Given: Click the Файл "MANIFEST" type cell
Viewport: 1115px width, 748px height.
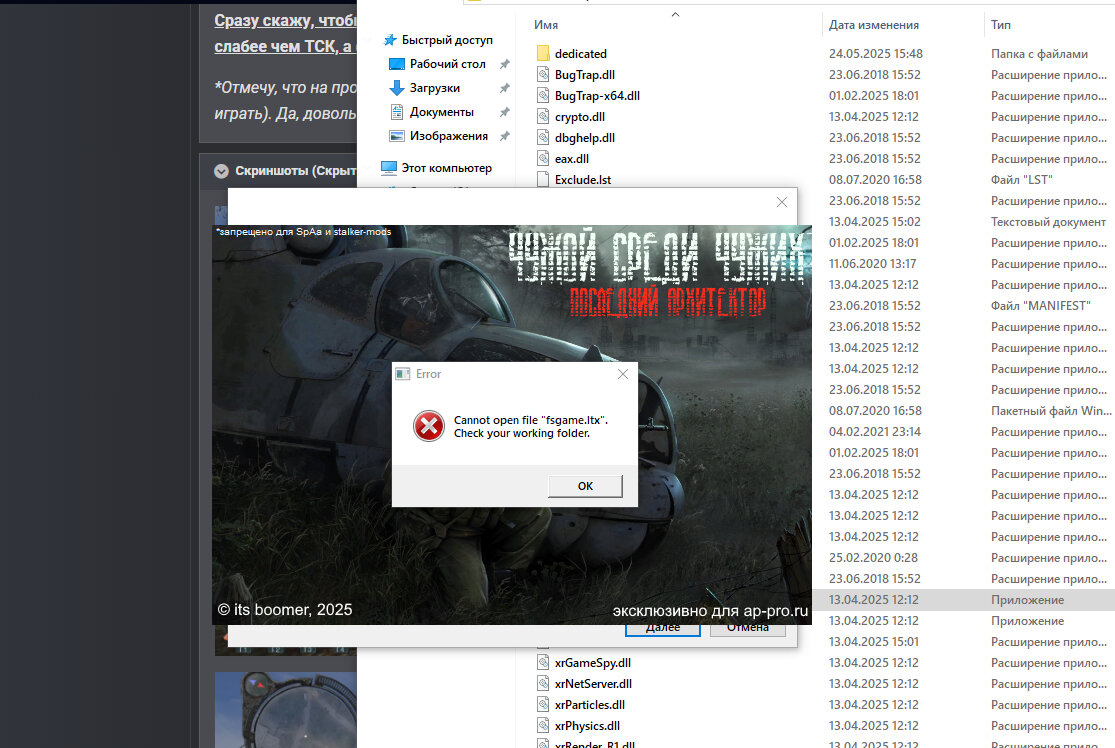Looking at the screenshot, I should 1040,306.
